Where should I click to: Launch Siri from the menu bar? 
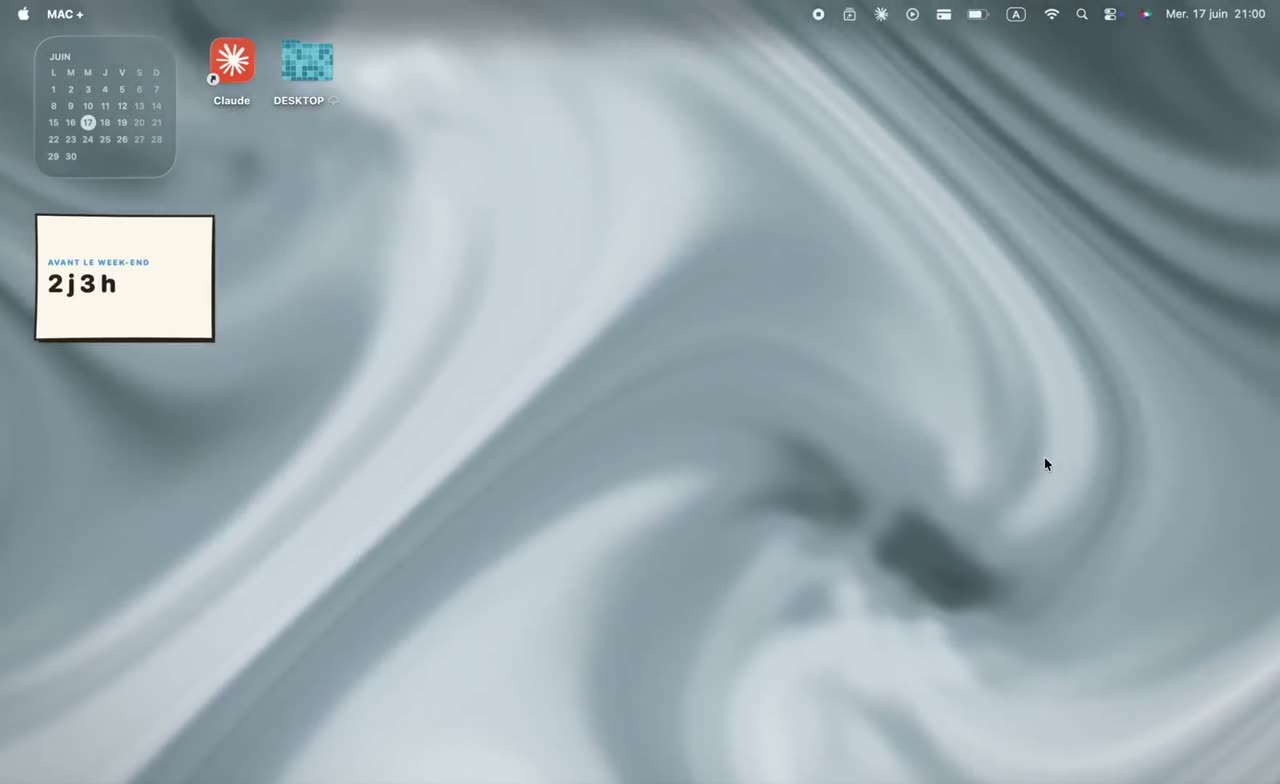1145,14
